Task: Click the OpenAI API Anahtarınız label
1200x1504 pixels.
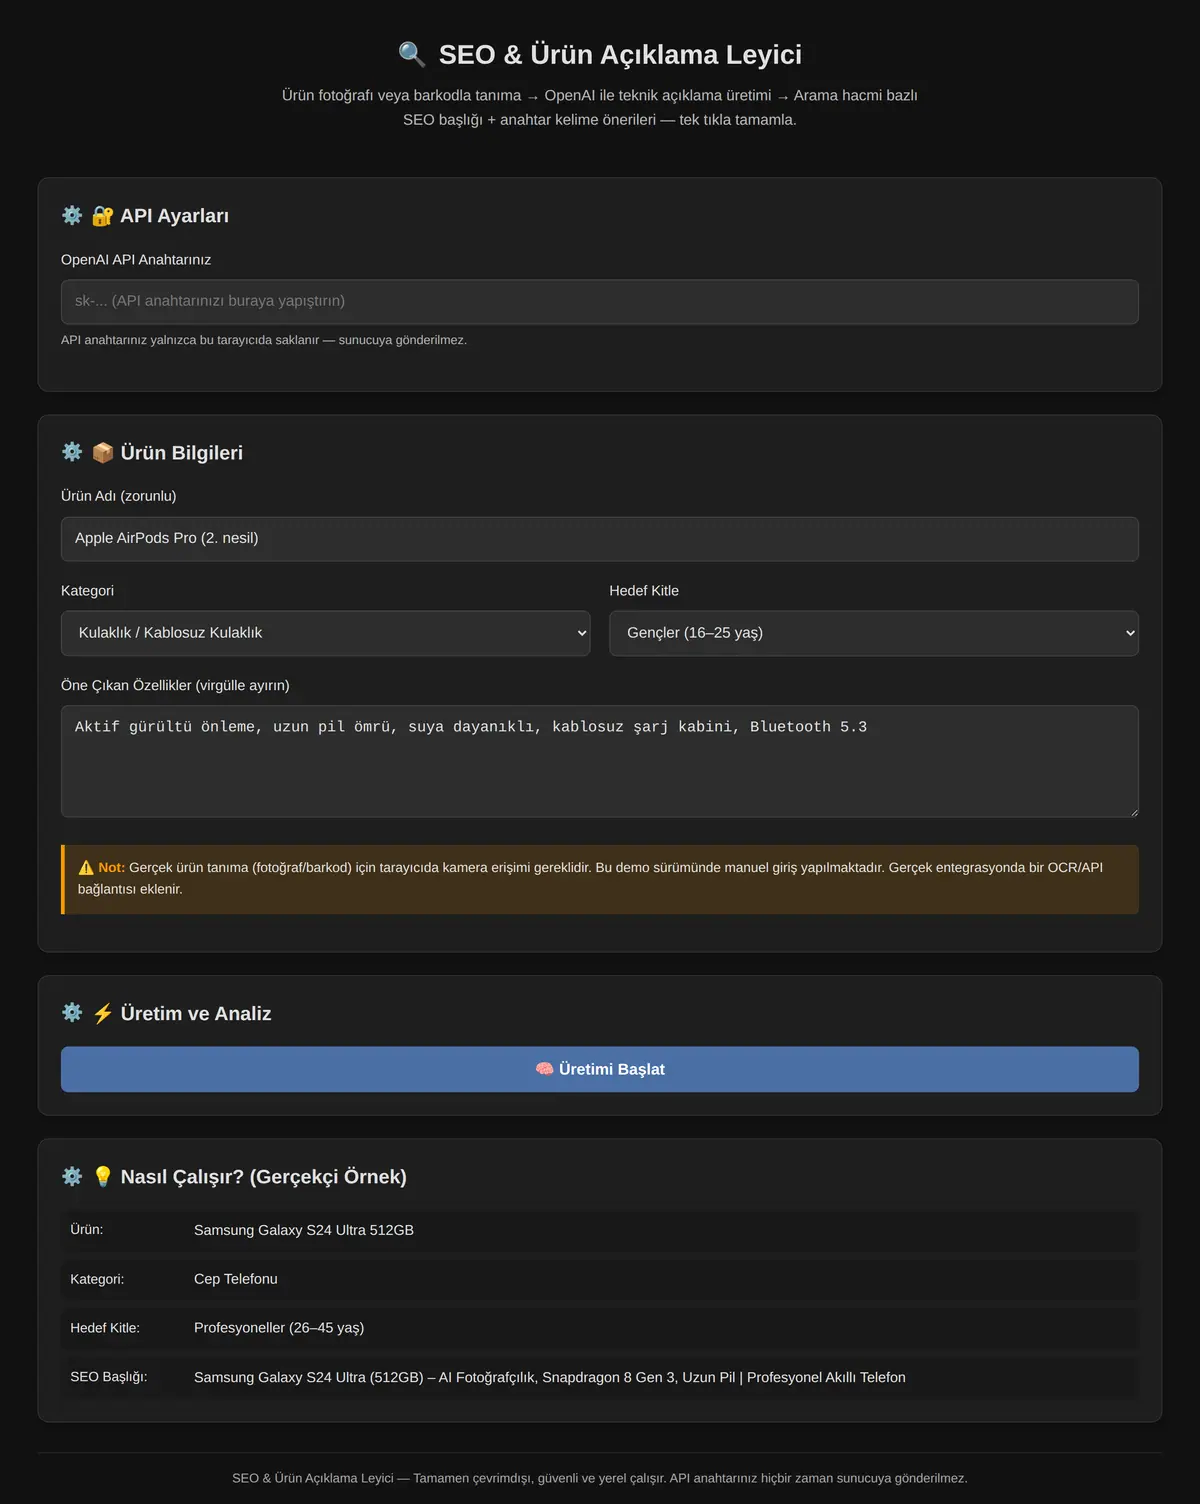Action: (136, 260)
